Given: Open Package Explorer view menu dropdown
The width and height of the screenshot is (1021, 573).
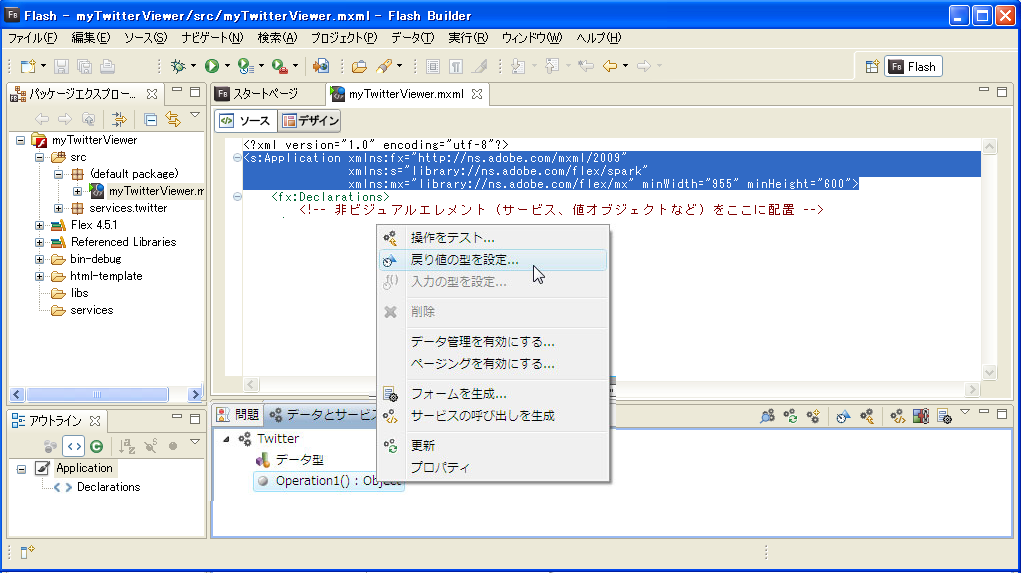Looking at the screenshot, I should (195, 115).
